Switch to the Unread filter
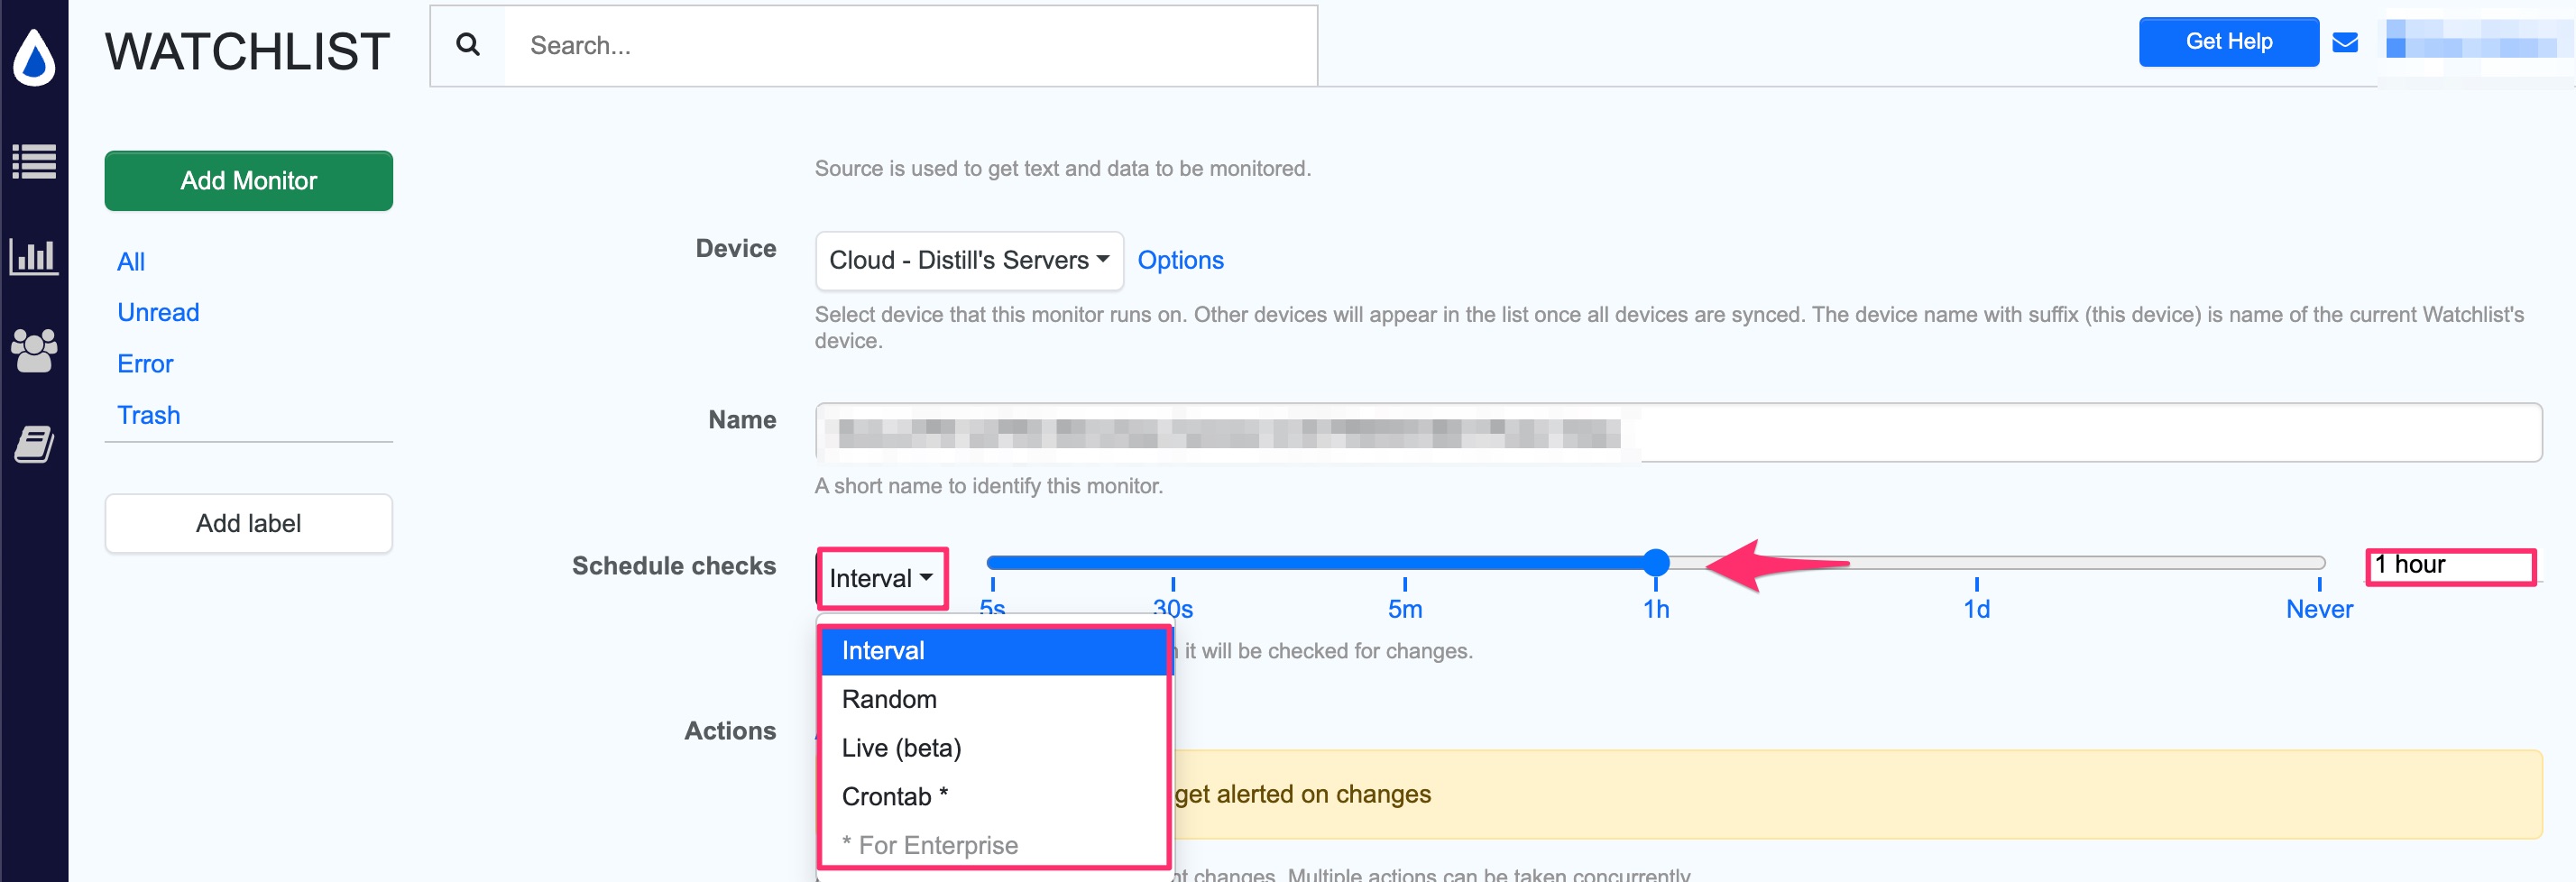This screenshot has height=882, width=2576. click(x=157, y=312)
